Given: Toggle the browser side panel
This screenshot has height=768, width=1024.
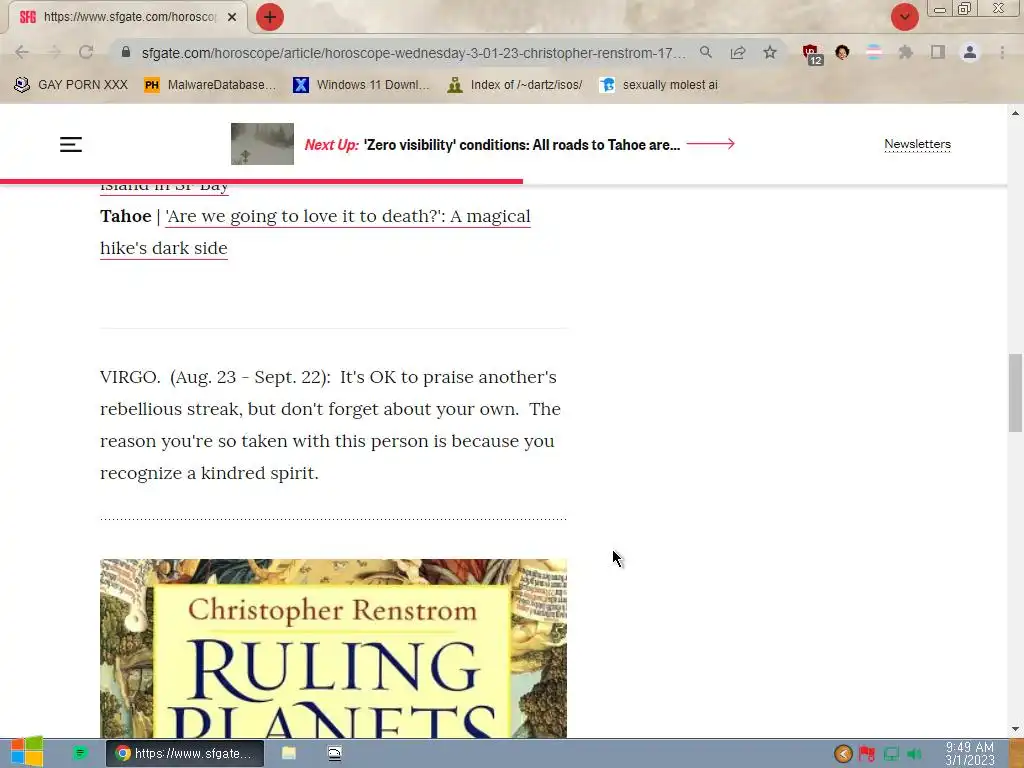Looking at the screenshot, I should tap(938, 52).
